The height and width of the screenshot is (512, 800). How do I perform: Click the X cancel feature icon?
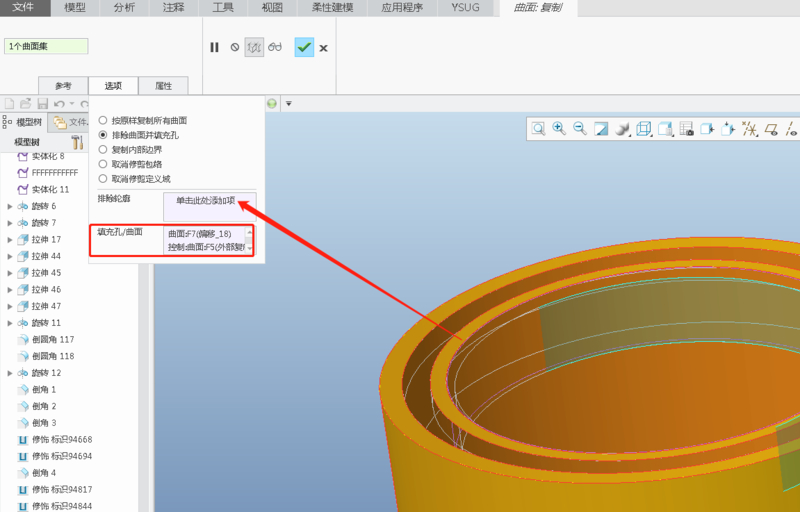point(324,47)
